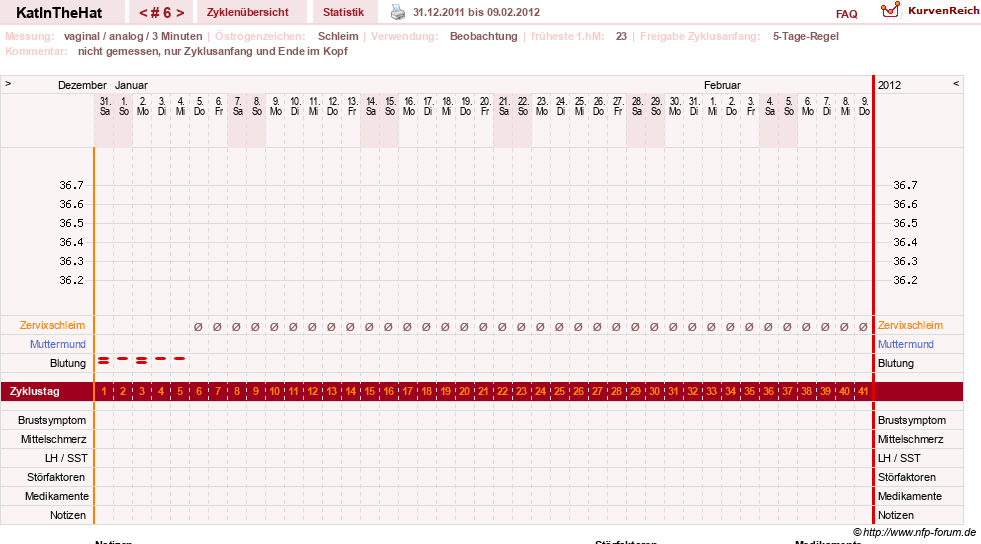Click the left 36.7 temperature label

(x=71, y=185)
